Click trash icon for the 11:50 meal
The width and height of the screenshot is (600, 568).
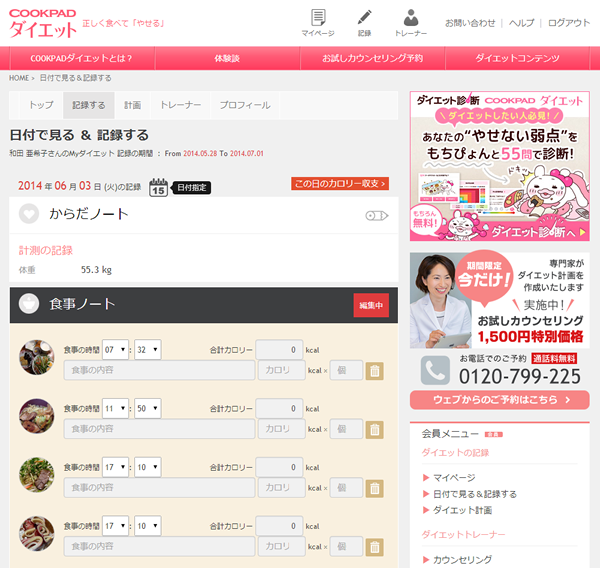click(x=374, y=429)
